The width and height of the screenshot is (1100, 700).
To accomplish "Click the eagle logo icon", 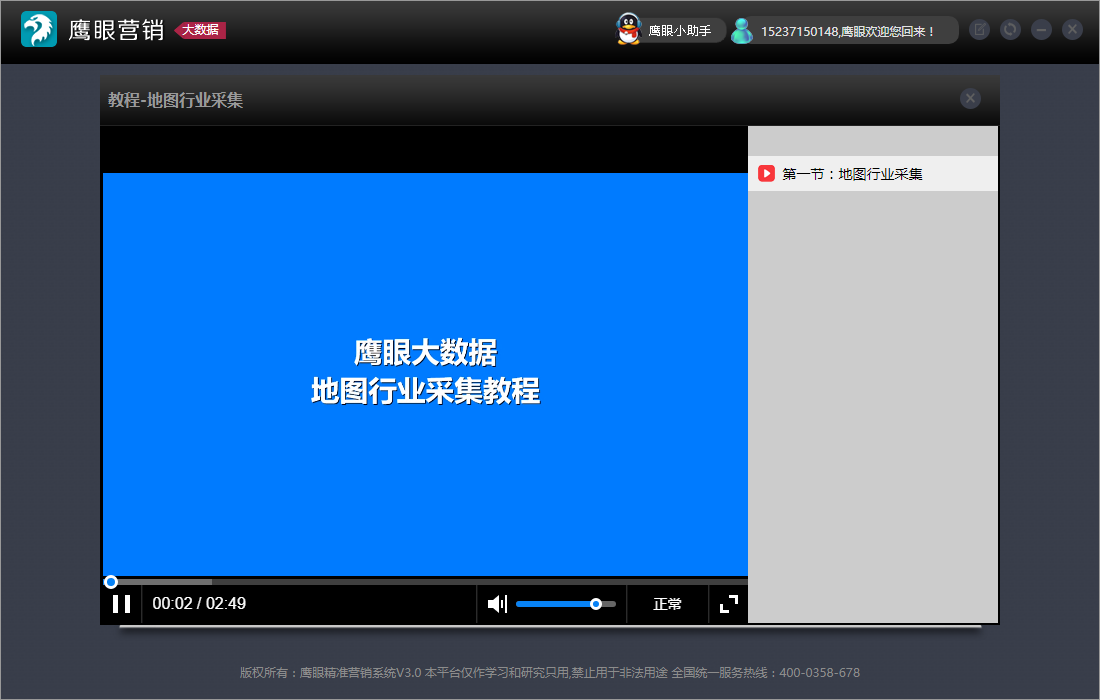I will (39, 29).
